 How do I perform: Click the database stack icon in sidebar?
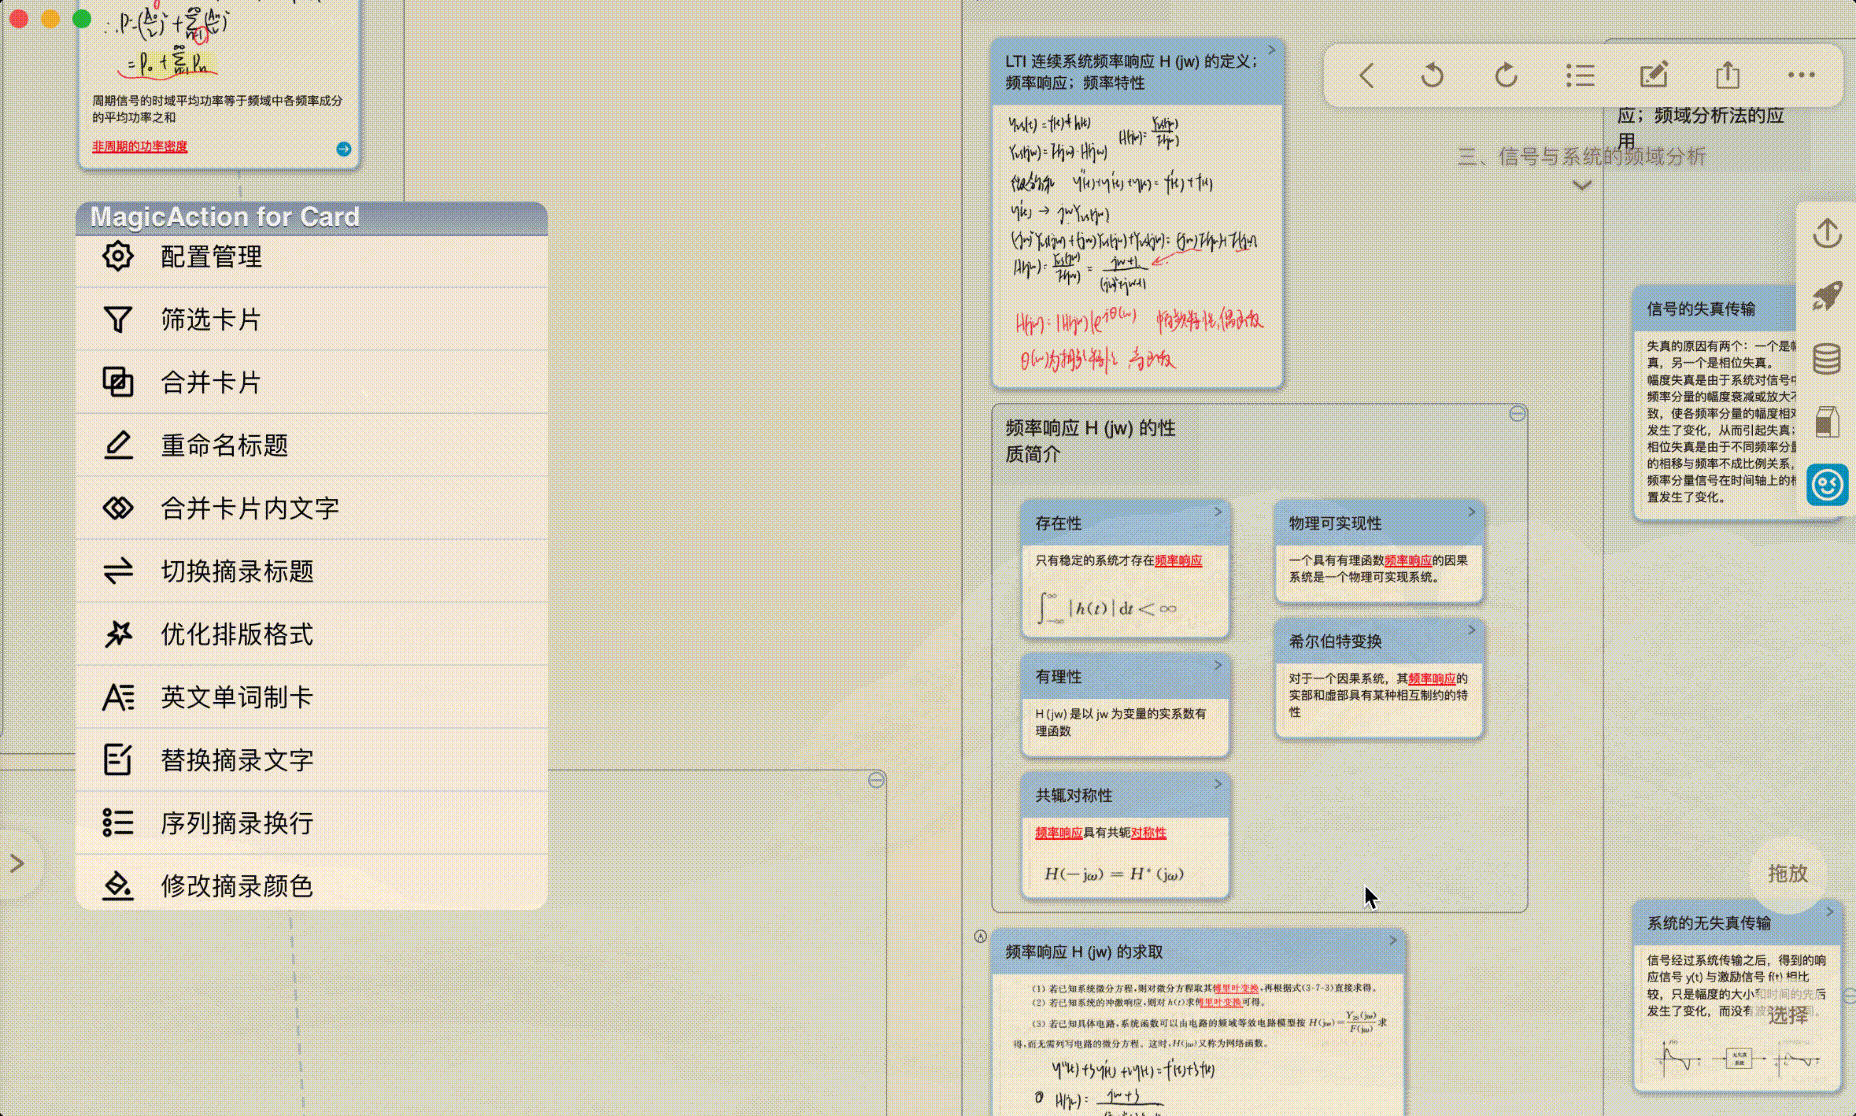[x=1827, y=359]
